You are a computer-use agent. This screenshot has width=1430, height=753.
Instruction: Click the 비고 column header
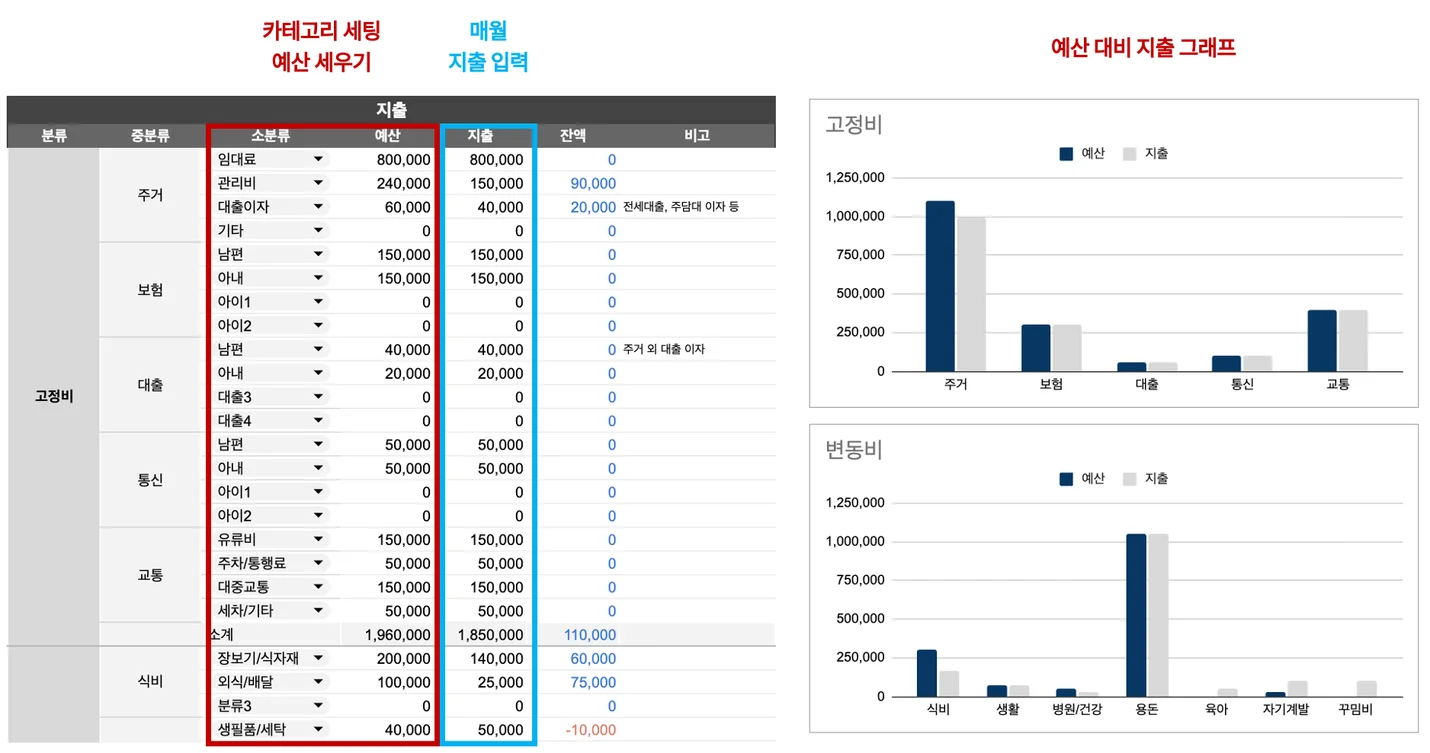(697, 136)
